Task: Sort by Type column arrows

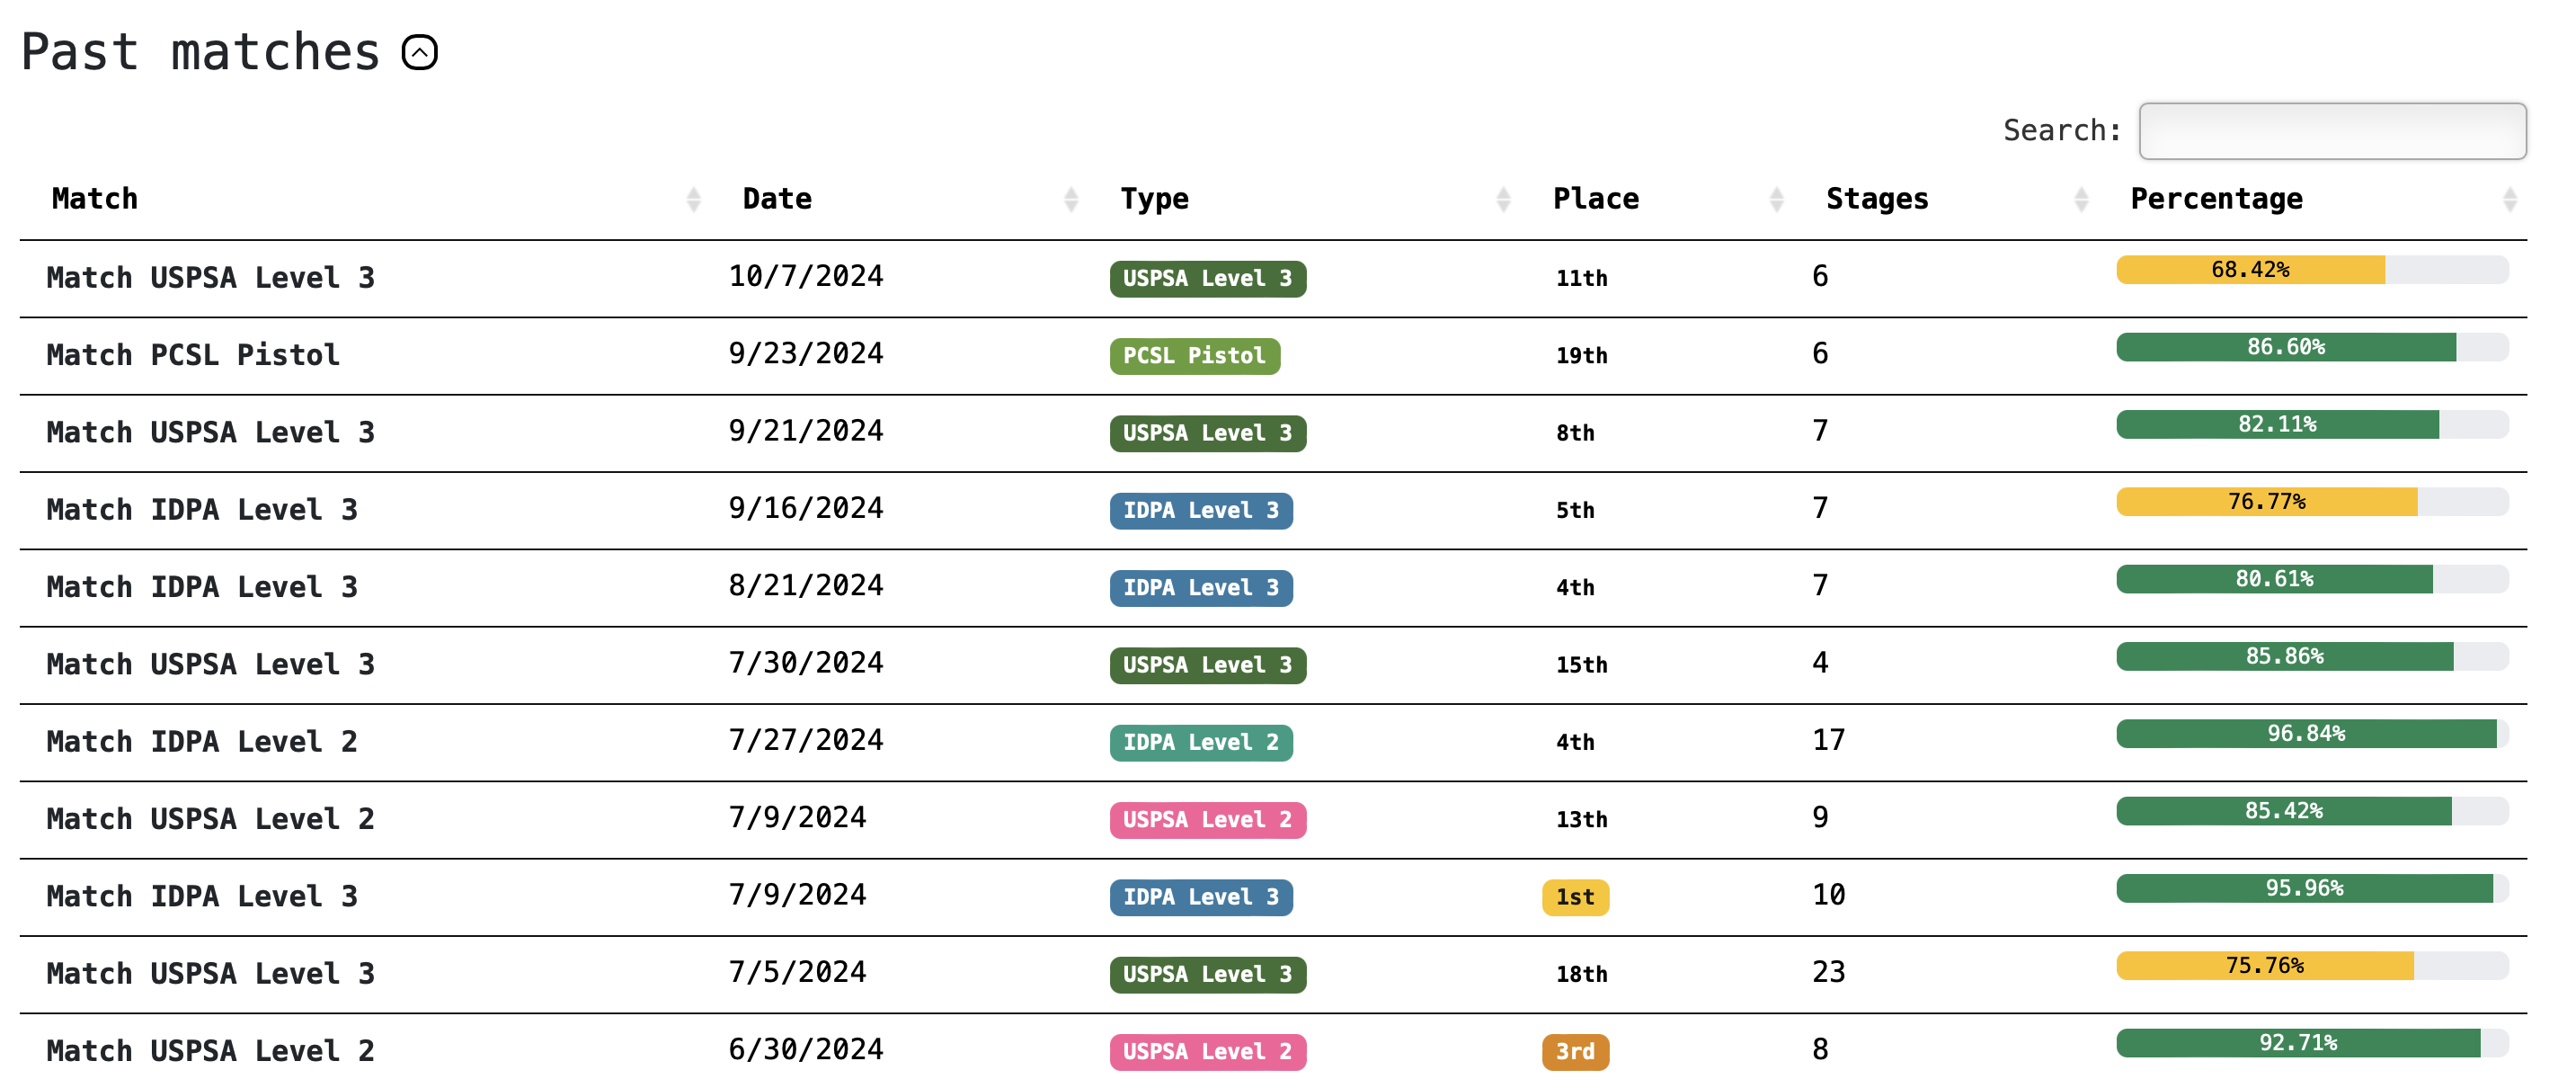Action: click(x=1503, y=199)
